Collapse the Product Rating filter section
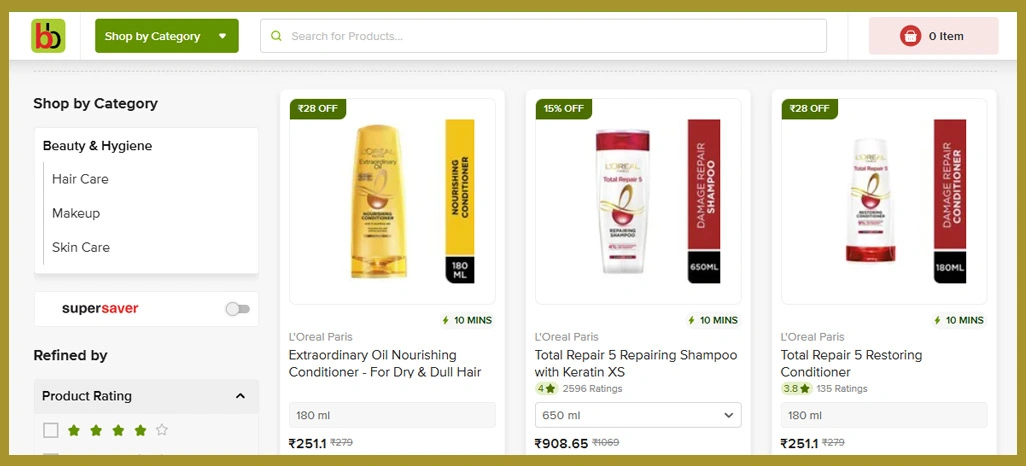The height and width of the screenshot is (466, 1026). pyautogui.click(x=240, y=396)
